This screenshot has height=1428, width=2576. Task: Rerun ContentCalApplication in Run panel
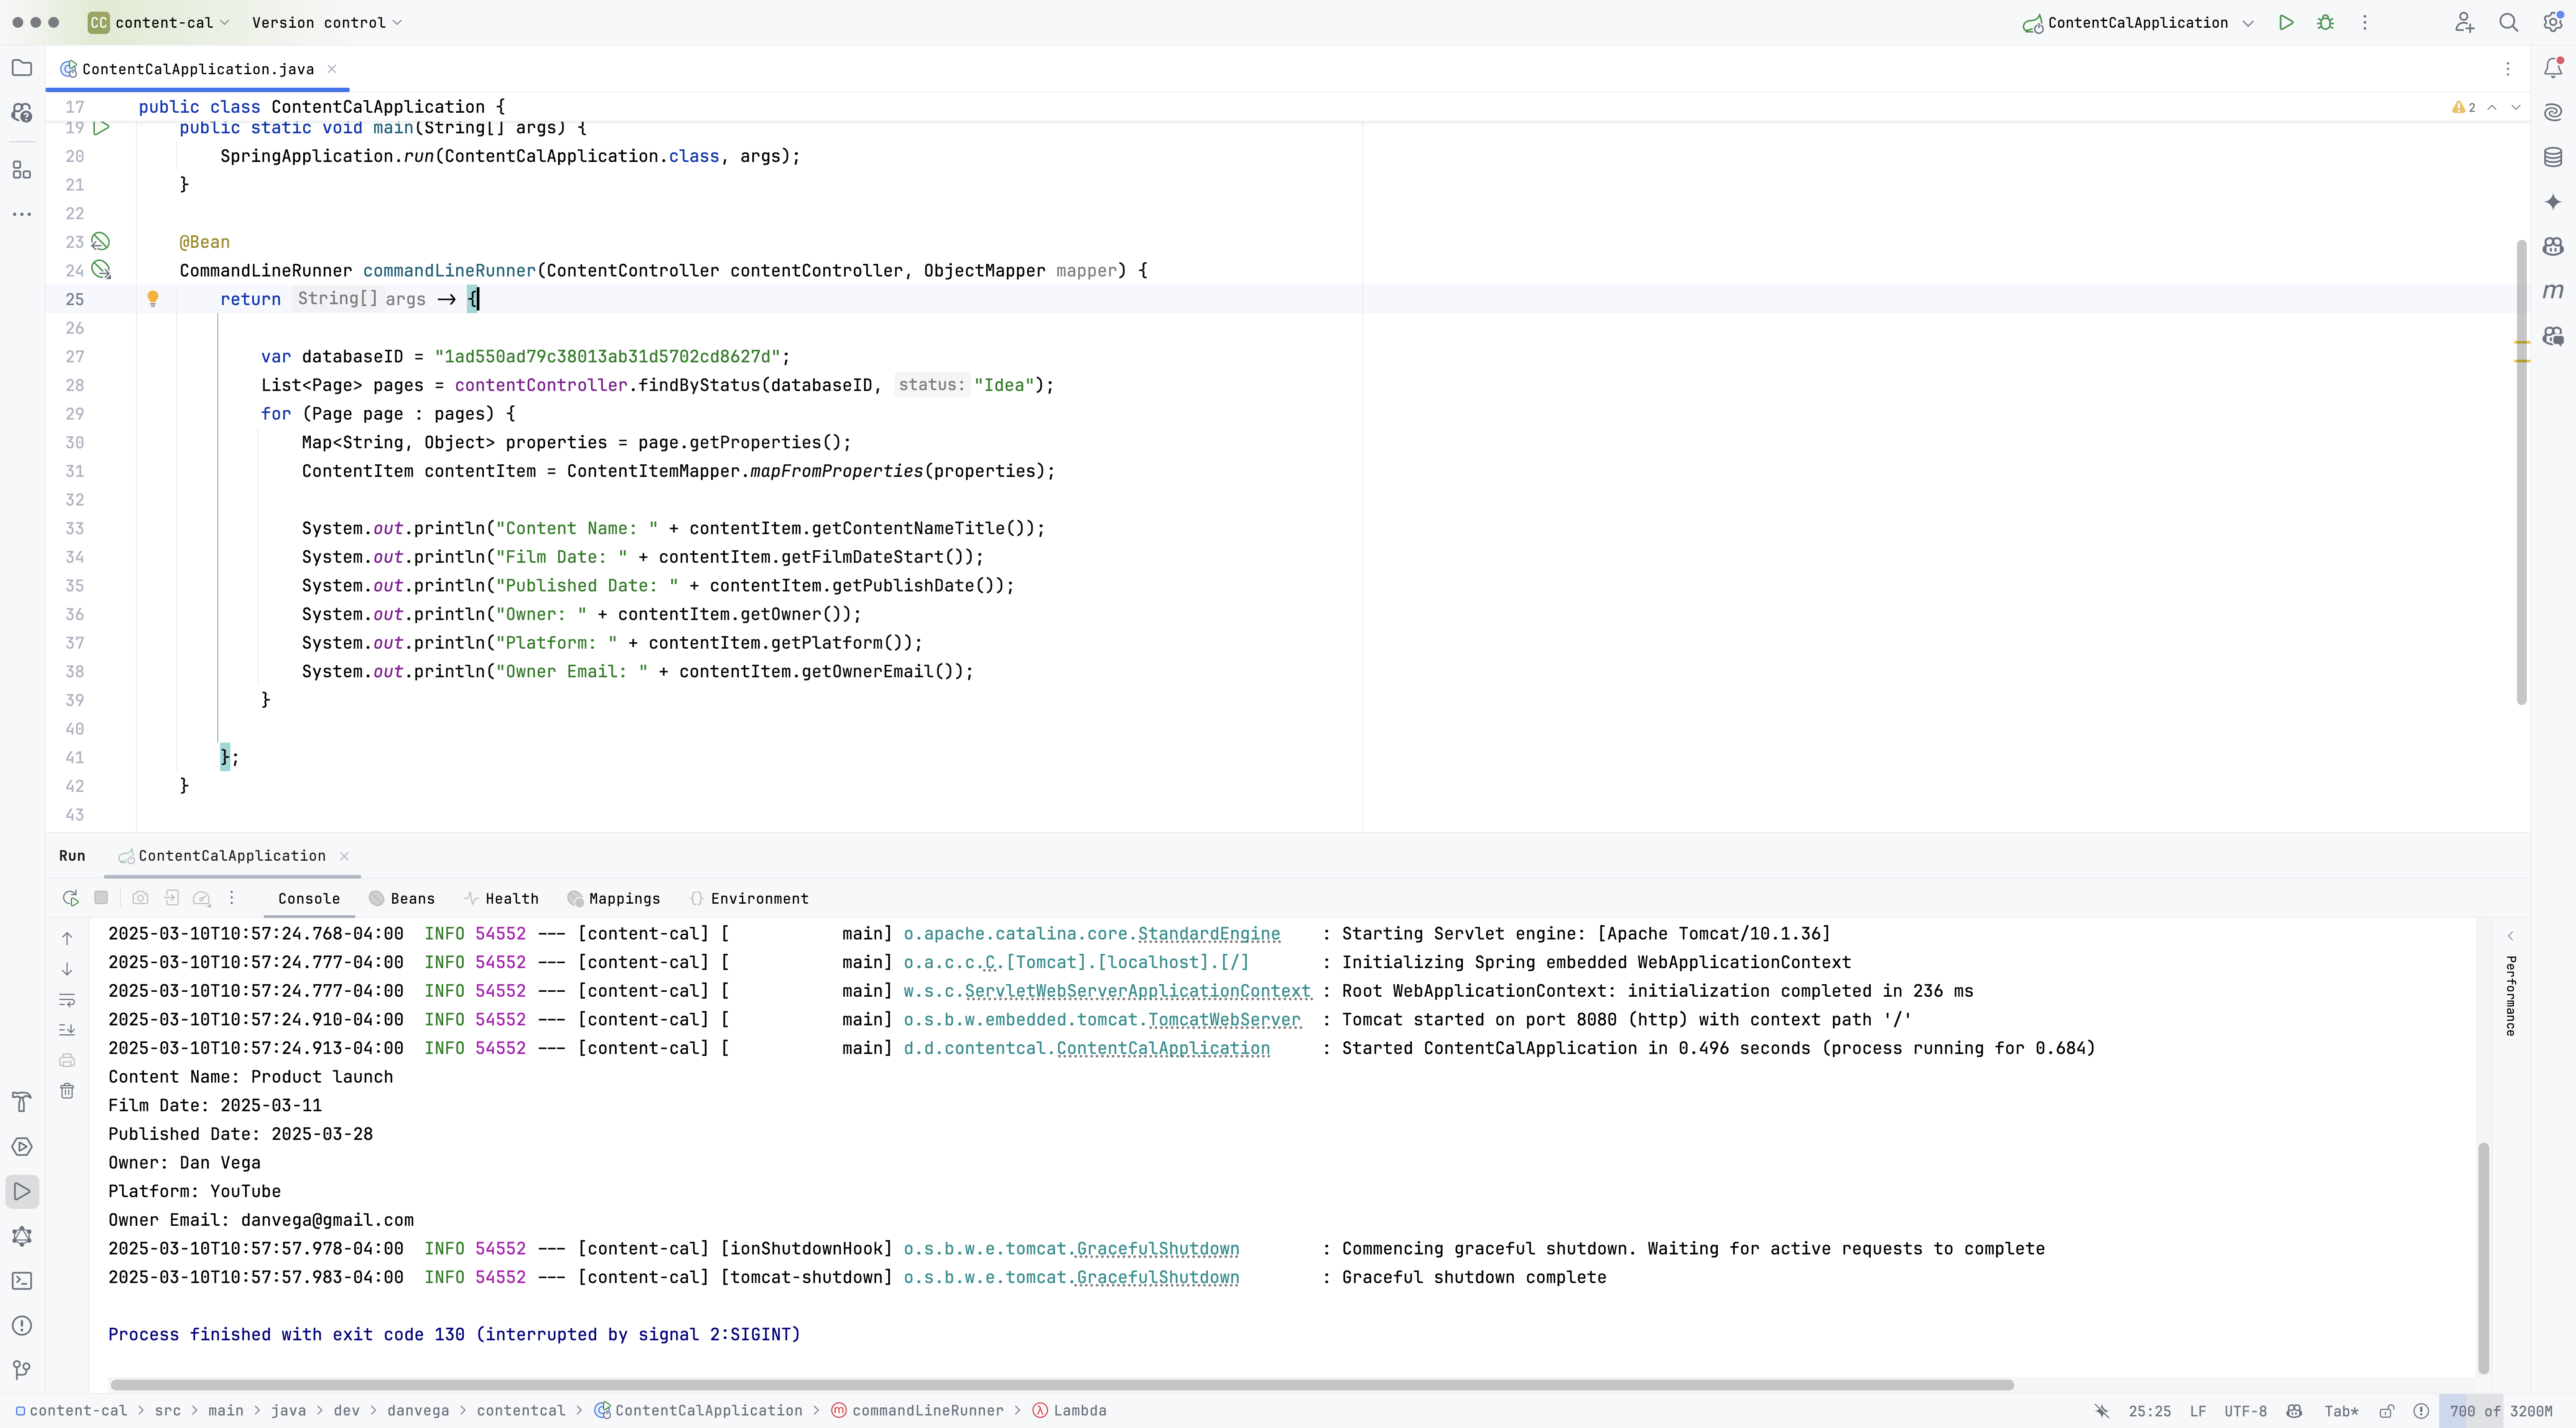pos(70,898)
